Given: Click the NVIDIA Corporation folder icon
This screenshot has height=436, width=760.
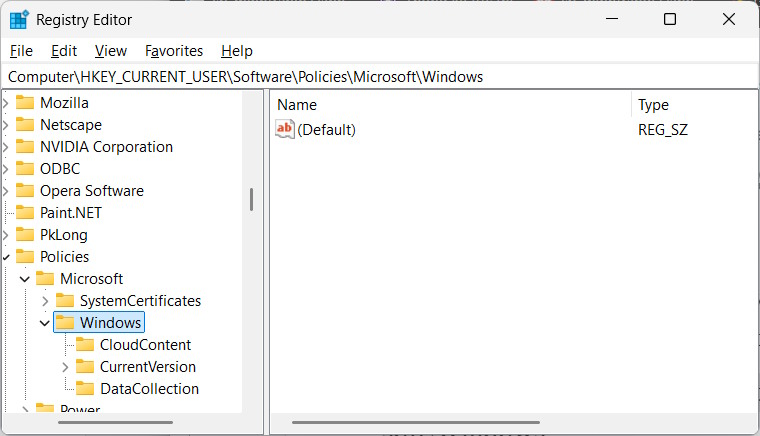Looking at the screenshot, I should coord(25,147).
